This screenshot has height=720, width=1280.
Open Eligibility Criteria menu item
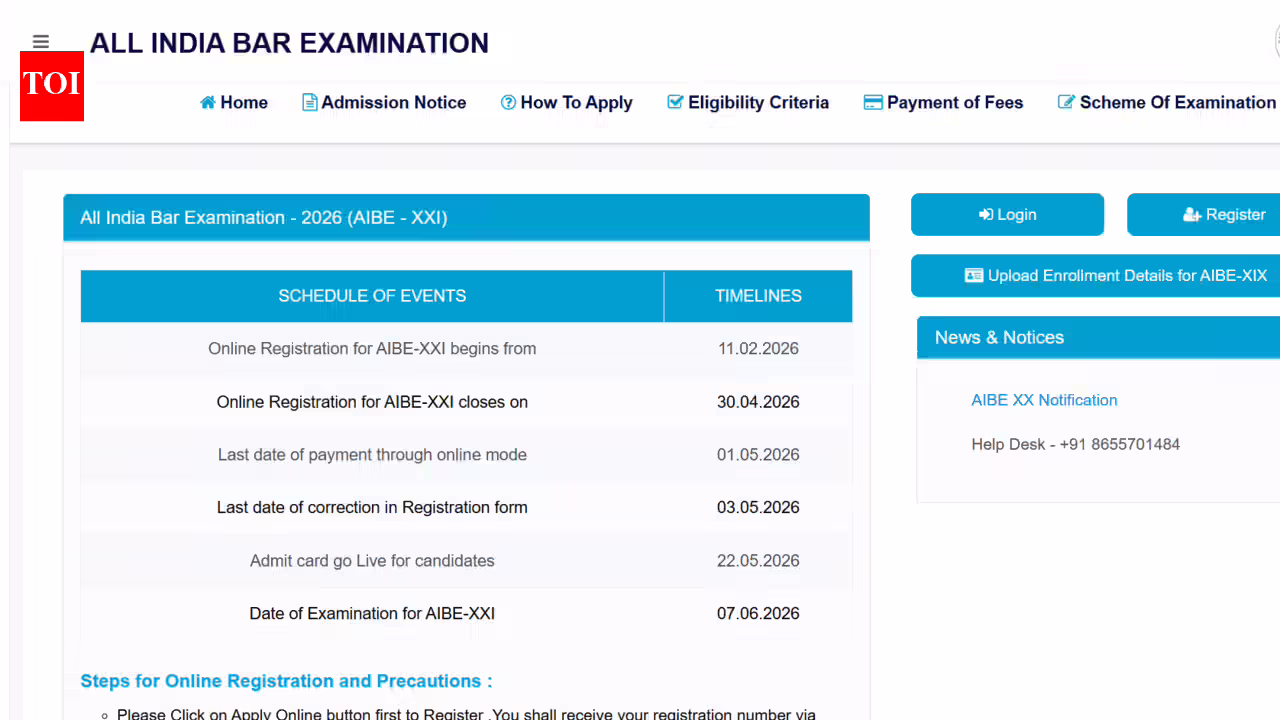[748, 102]
